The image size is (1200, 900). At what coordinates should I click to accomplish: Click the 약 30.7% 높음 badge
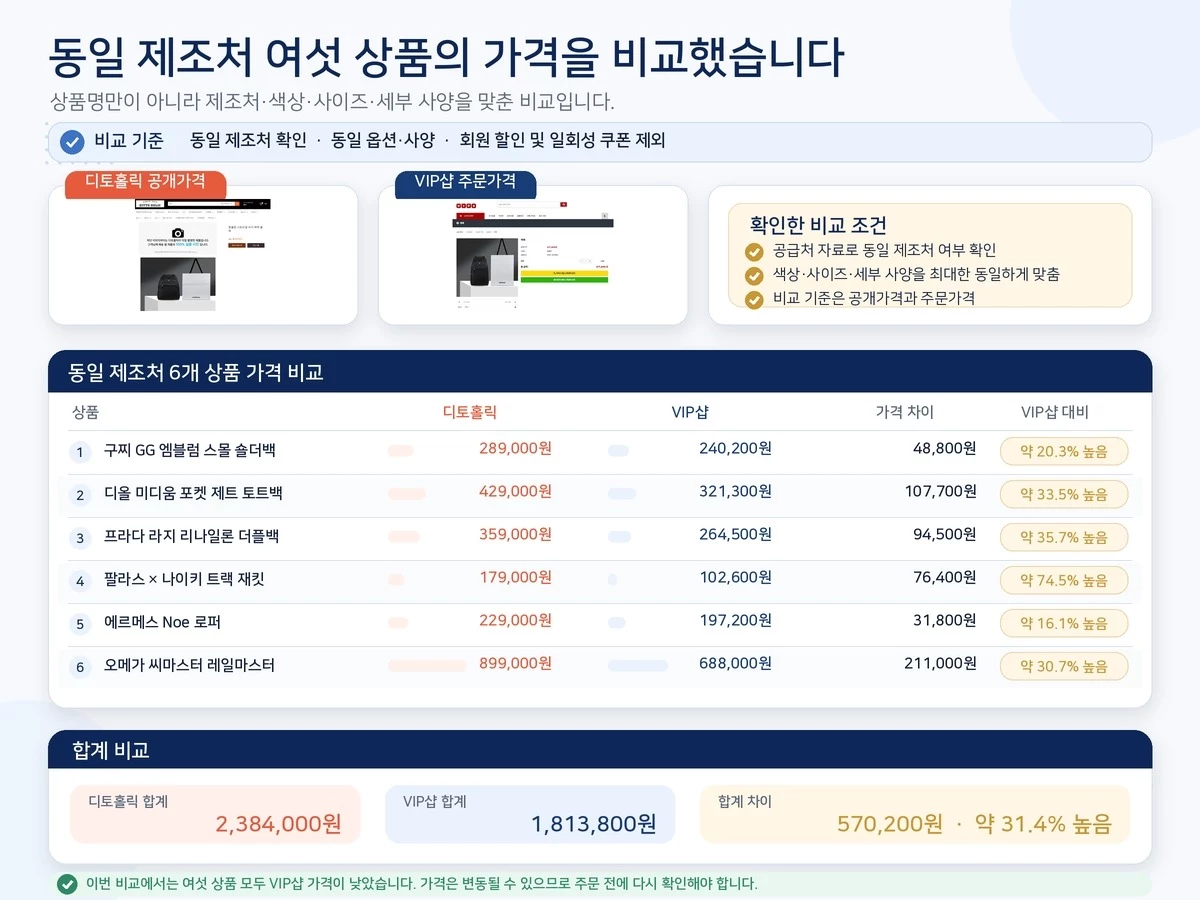(1064, 666)
